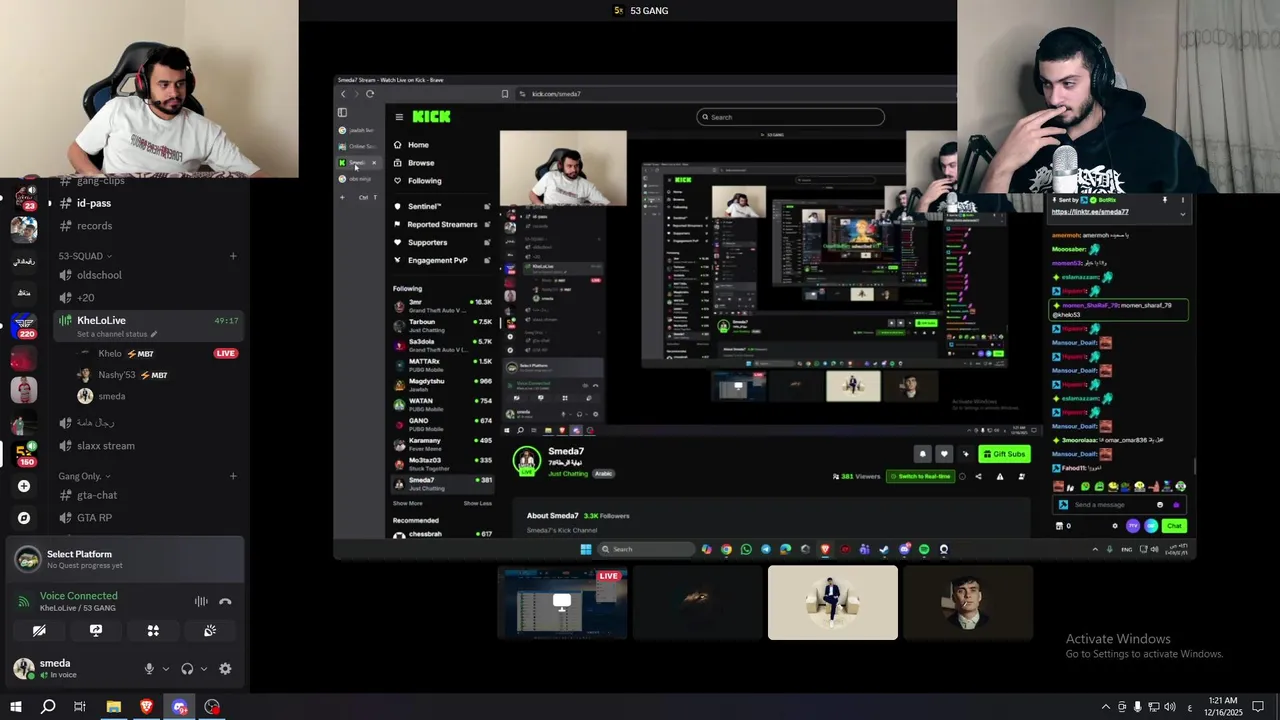Click Browse in the streamed Kick sidebar
1280x720 pixels.
(x=420, y=163)
